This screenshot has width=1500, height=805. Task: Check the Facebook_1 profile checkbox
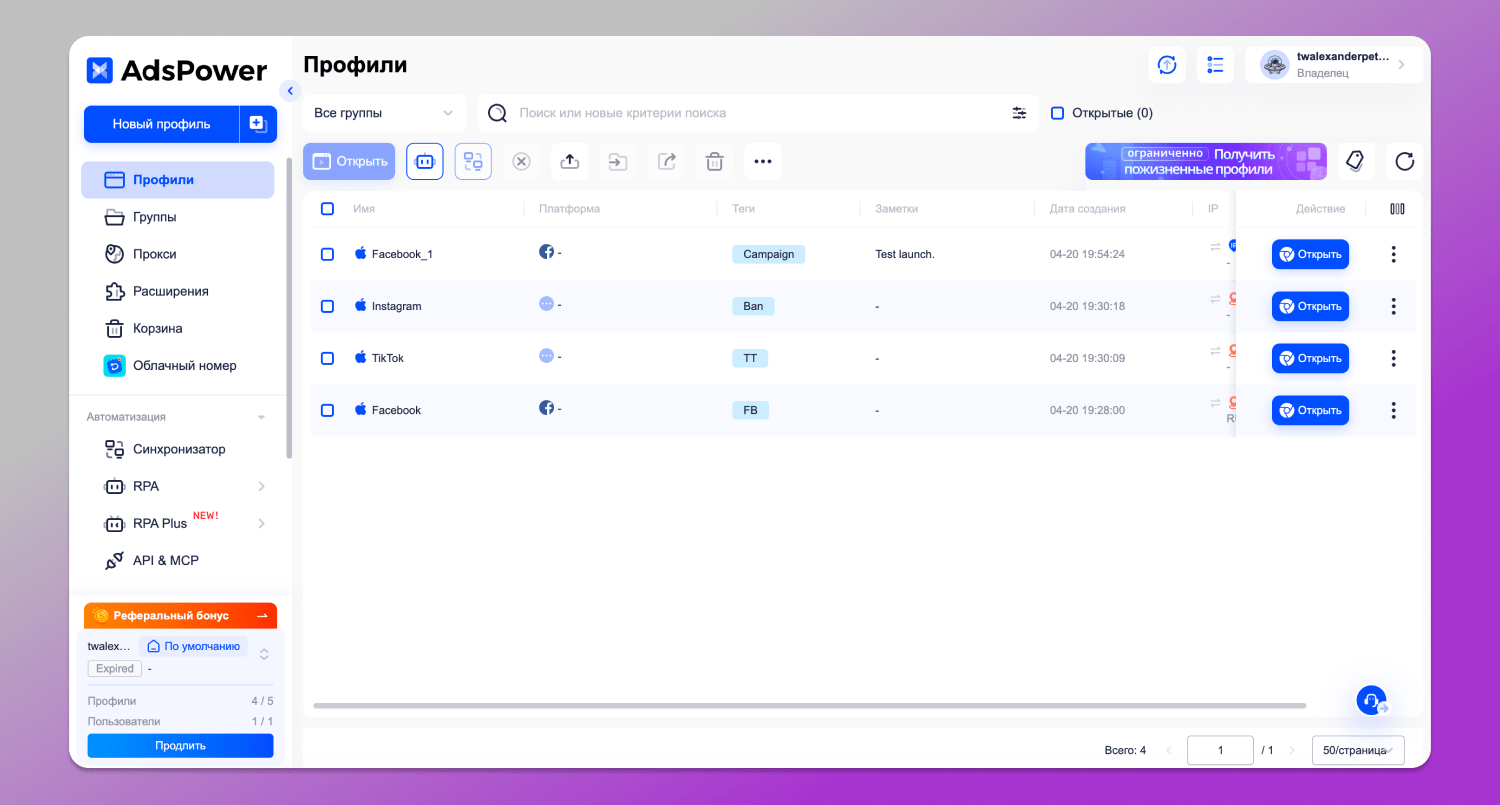coord(327,254)
